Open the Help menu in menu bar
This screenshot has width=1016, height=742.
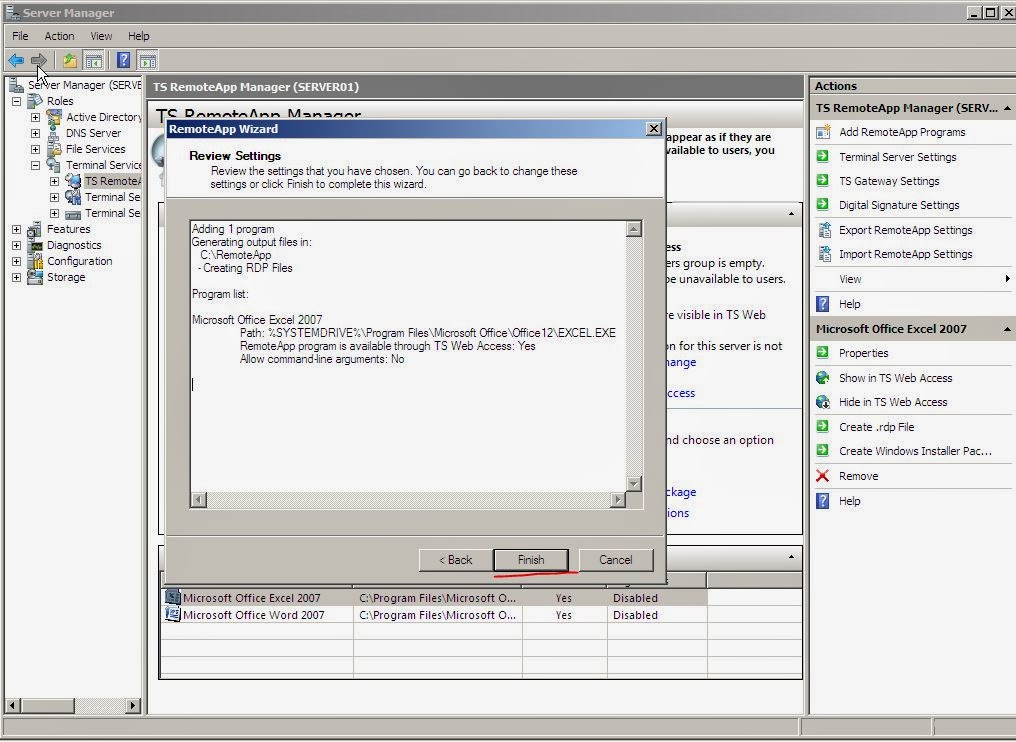pyautogui.click(x=138, y=36)
